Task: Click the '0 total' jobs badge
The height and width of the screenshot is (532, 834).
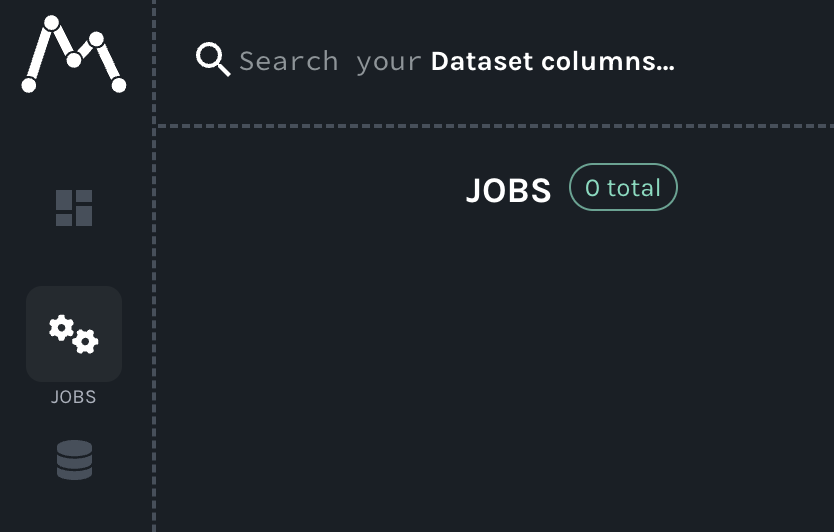Action: tap(623, 188)
